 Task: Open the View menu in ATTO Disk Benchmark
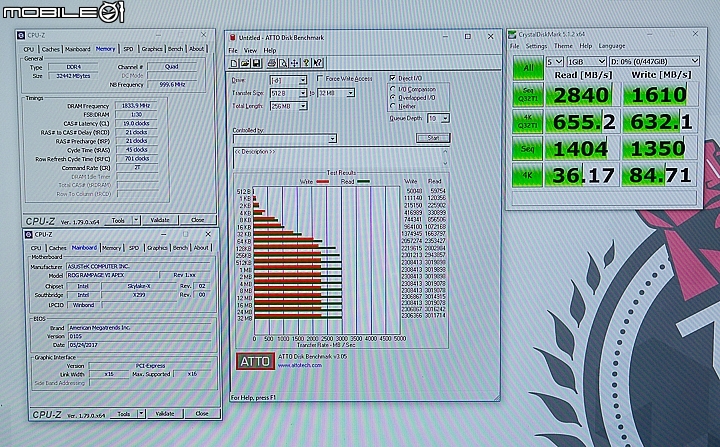(250, 51)
